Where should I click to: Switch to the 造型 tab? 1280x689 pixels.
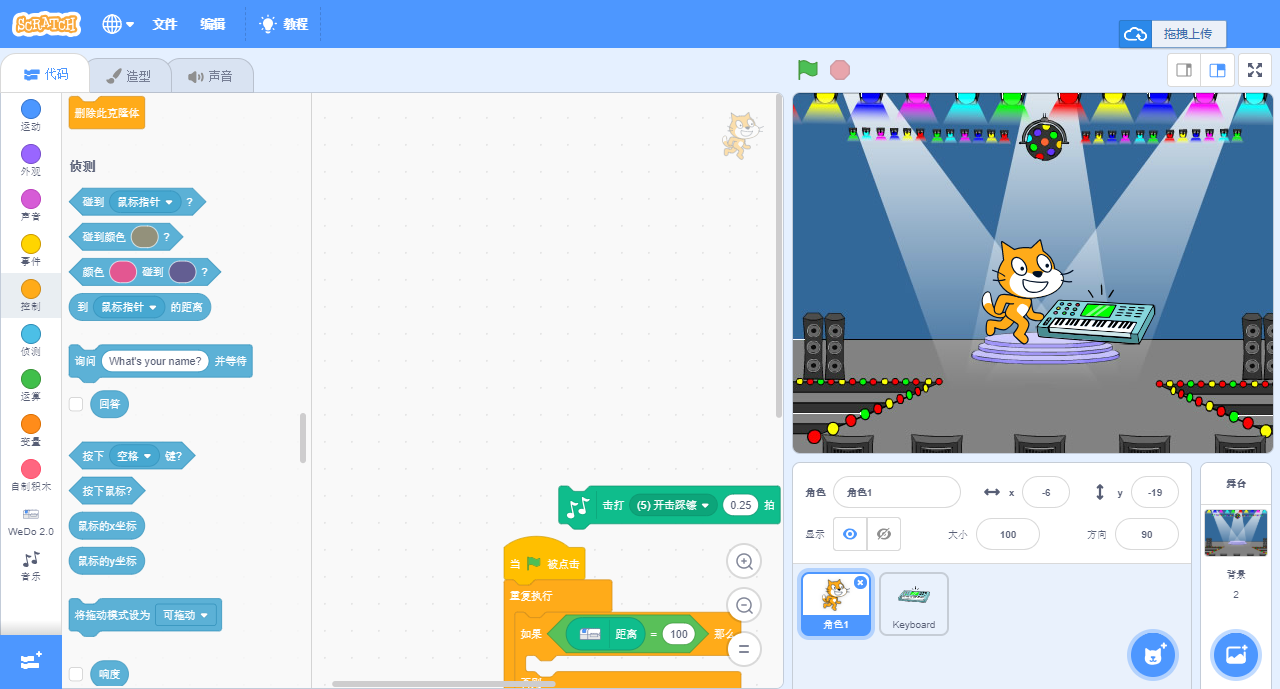coord(129,76)
